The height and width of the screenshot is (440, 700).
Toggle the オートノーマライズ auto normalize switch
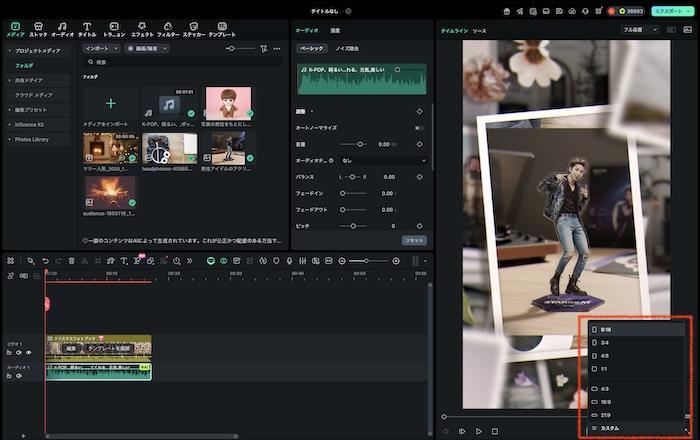[419, 127]
